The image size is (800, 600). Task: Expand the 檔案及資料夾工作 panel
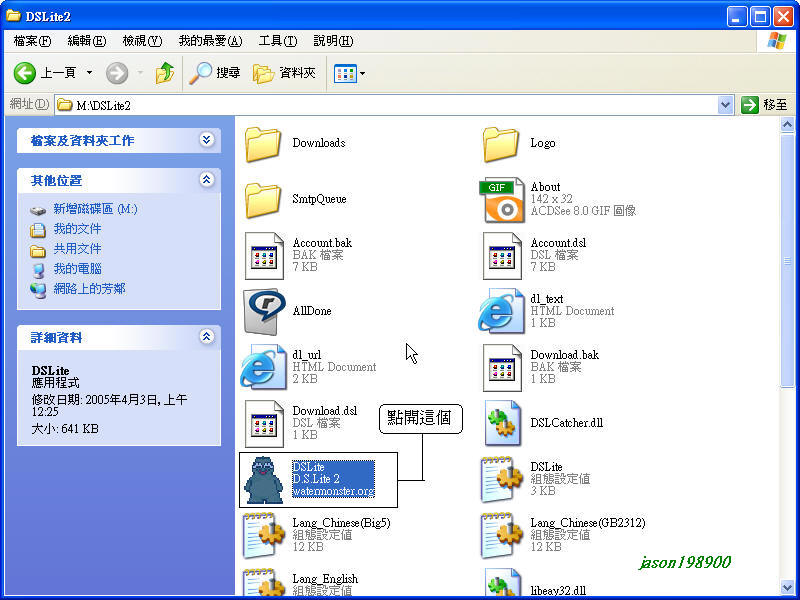[206, 139]
